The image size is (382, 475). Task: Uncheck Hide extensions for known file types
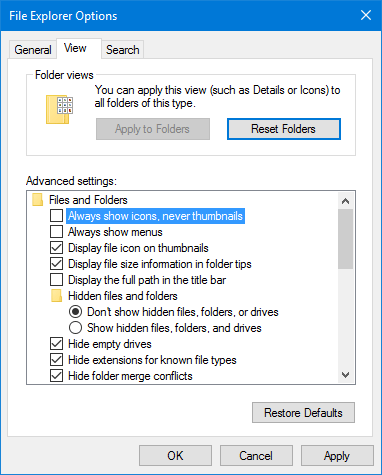pos(57,360)
